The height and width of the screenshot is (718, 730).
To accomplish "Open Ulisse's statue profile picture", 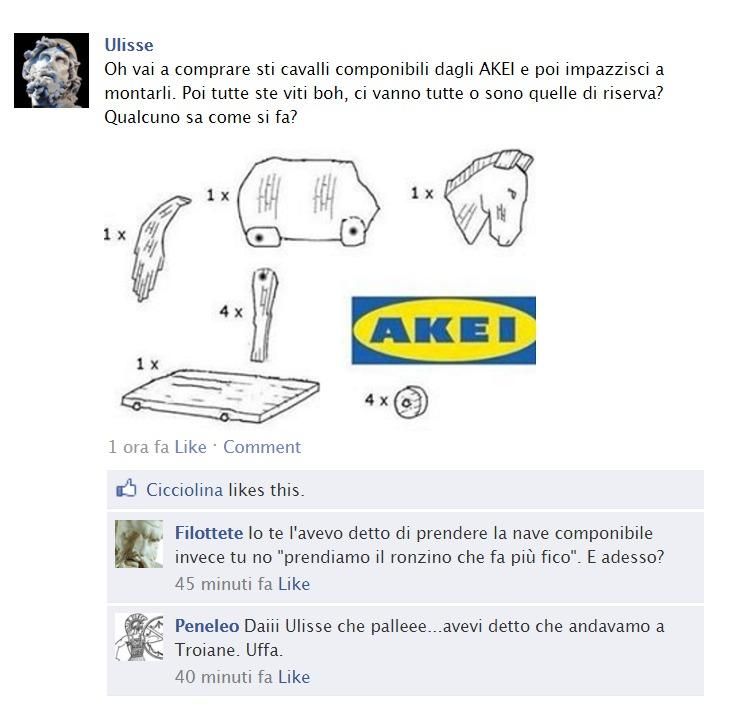I will coord(51,70).
